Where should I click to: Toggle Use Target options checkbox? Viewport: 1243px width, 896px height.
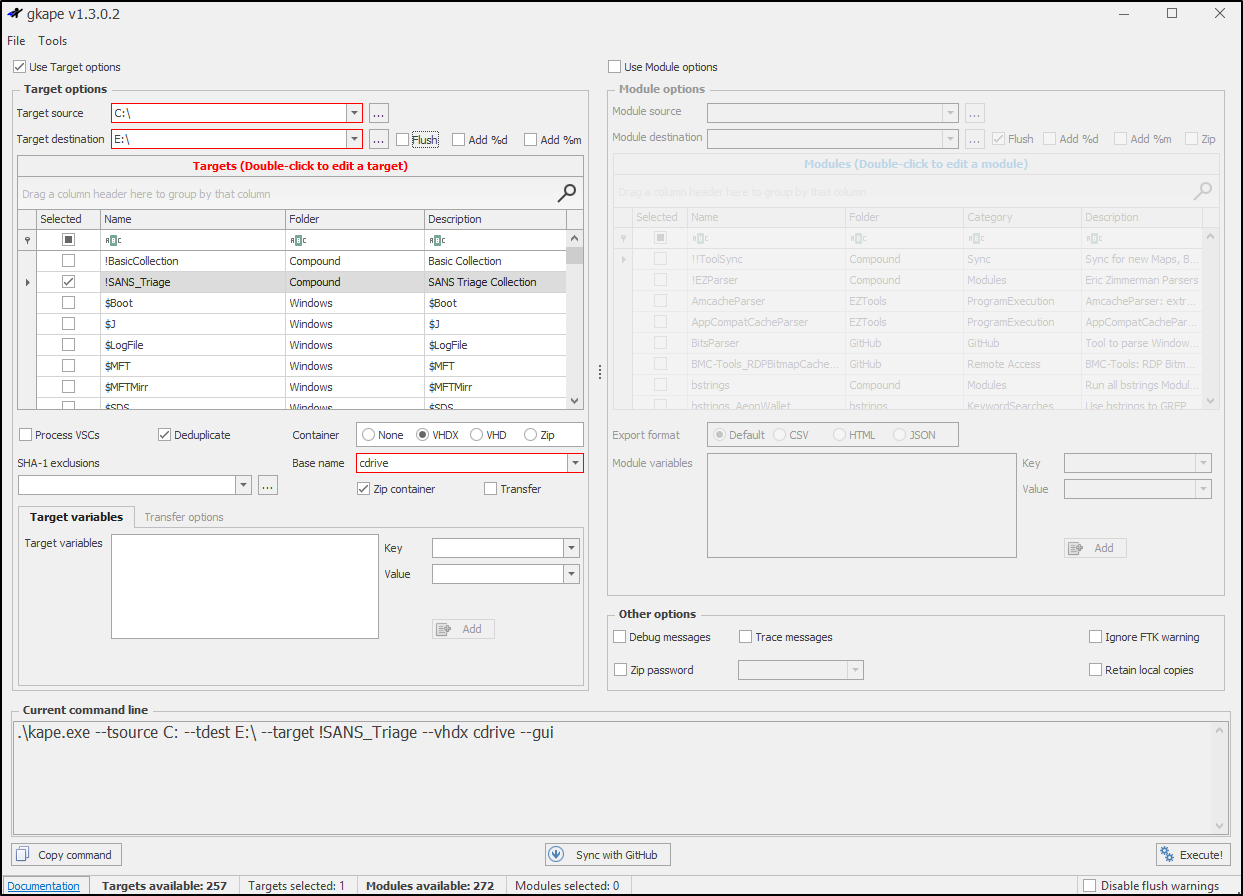tap(20, 67)
